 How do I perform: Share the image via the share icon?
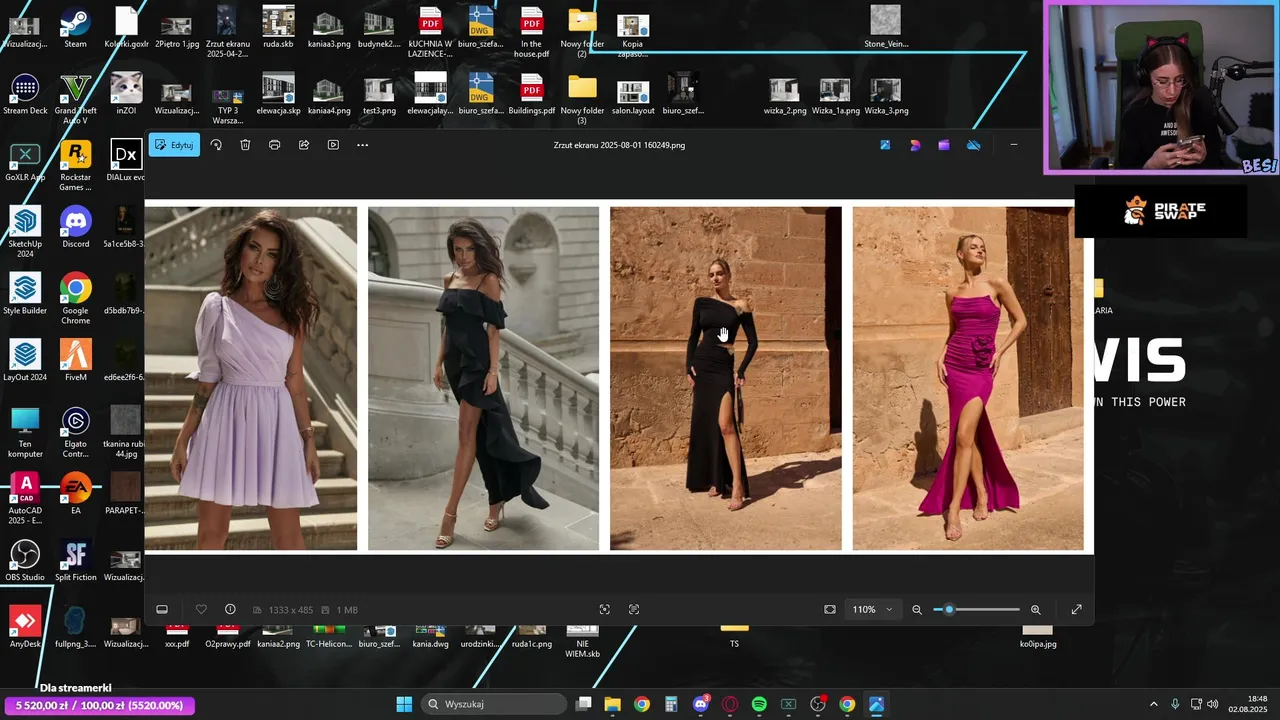click(x=304, y=145)
